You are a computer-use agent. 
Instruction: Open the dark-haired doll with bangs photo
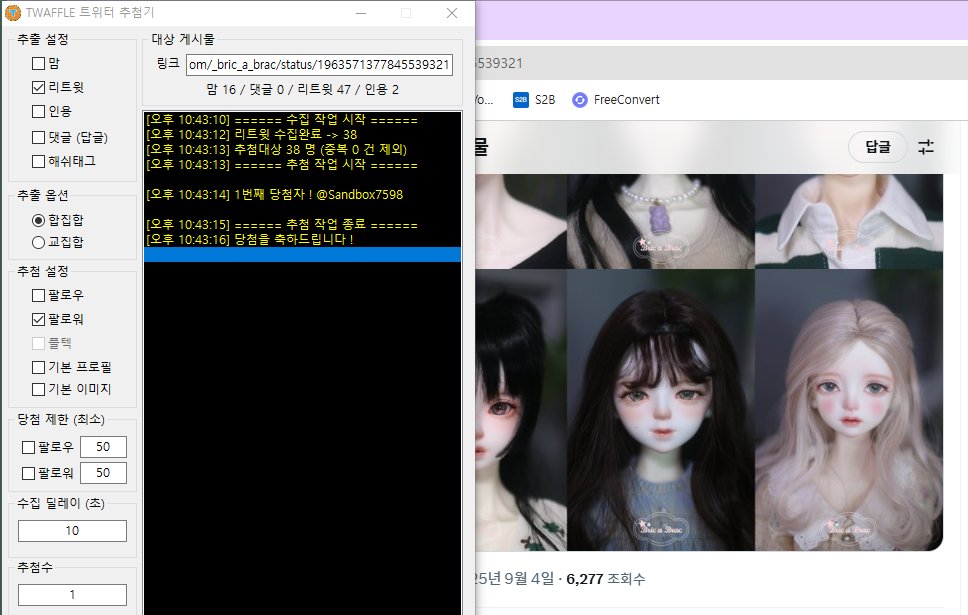point(661,410)
